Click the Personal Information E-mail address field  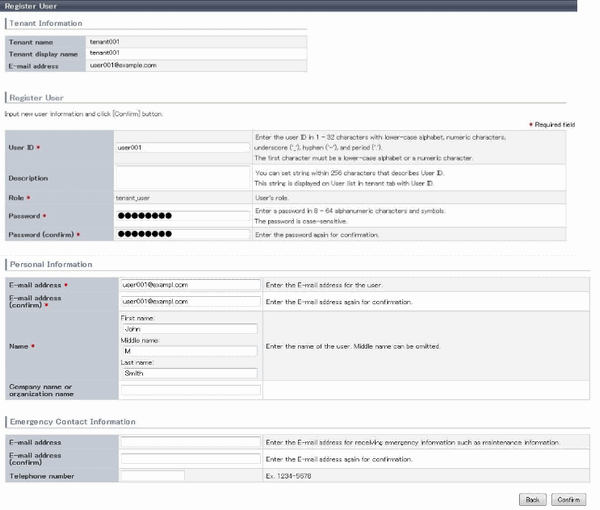point(189,284)
